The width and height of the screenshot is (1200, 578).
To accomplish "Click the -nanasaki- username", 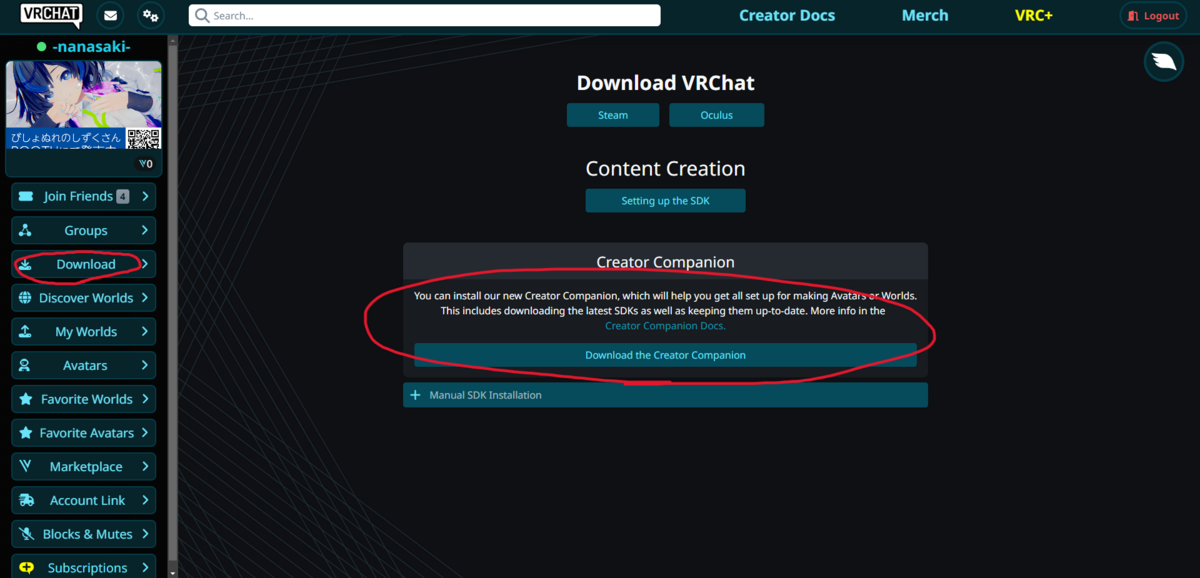I will click(x=91, y=47).
